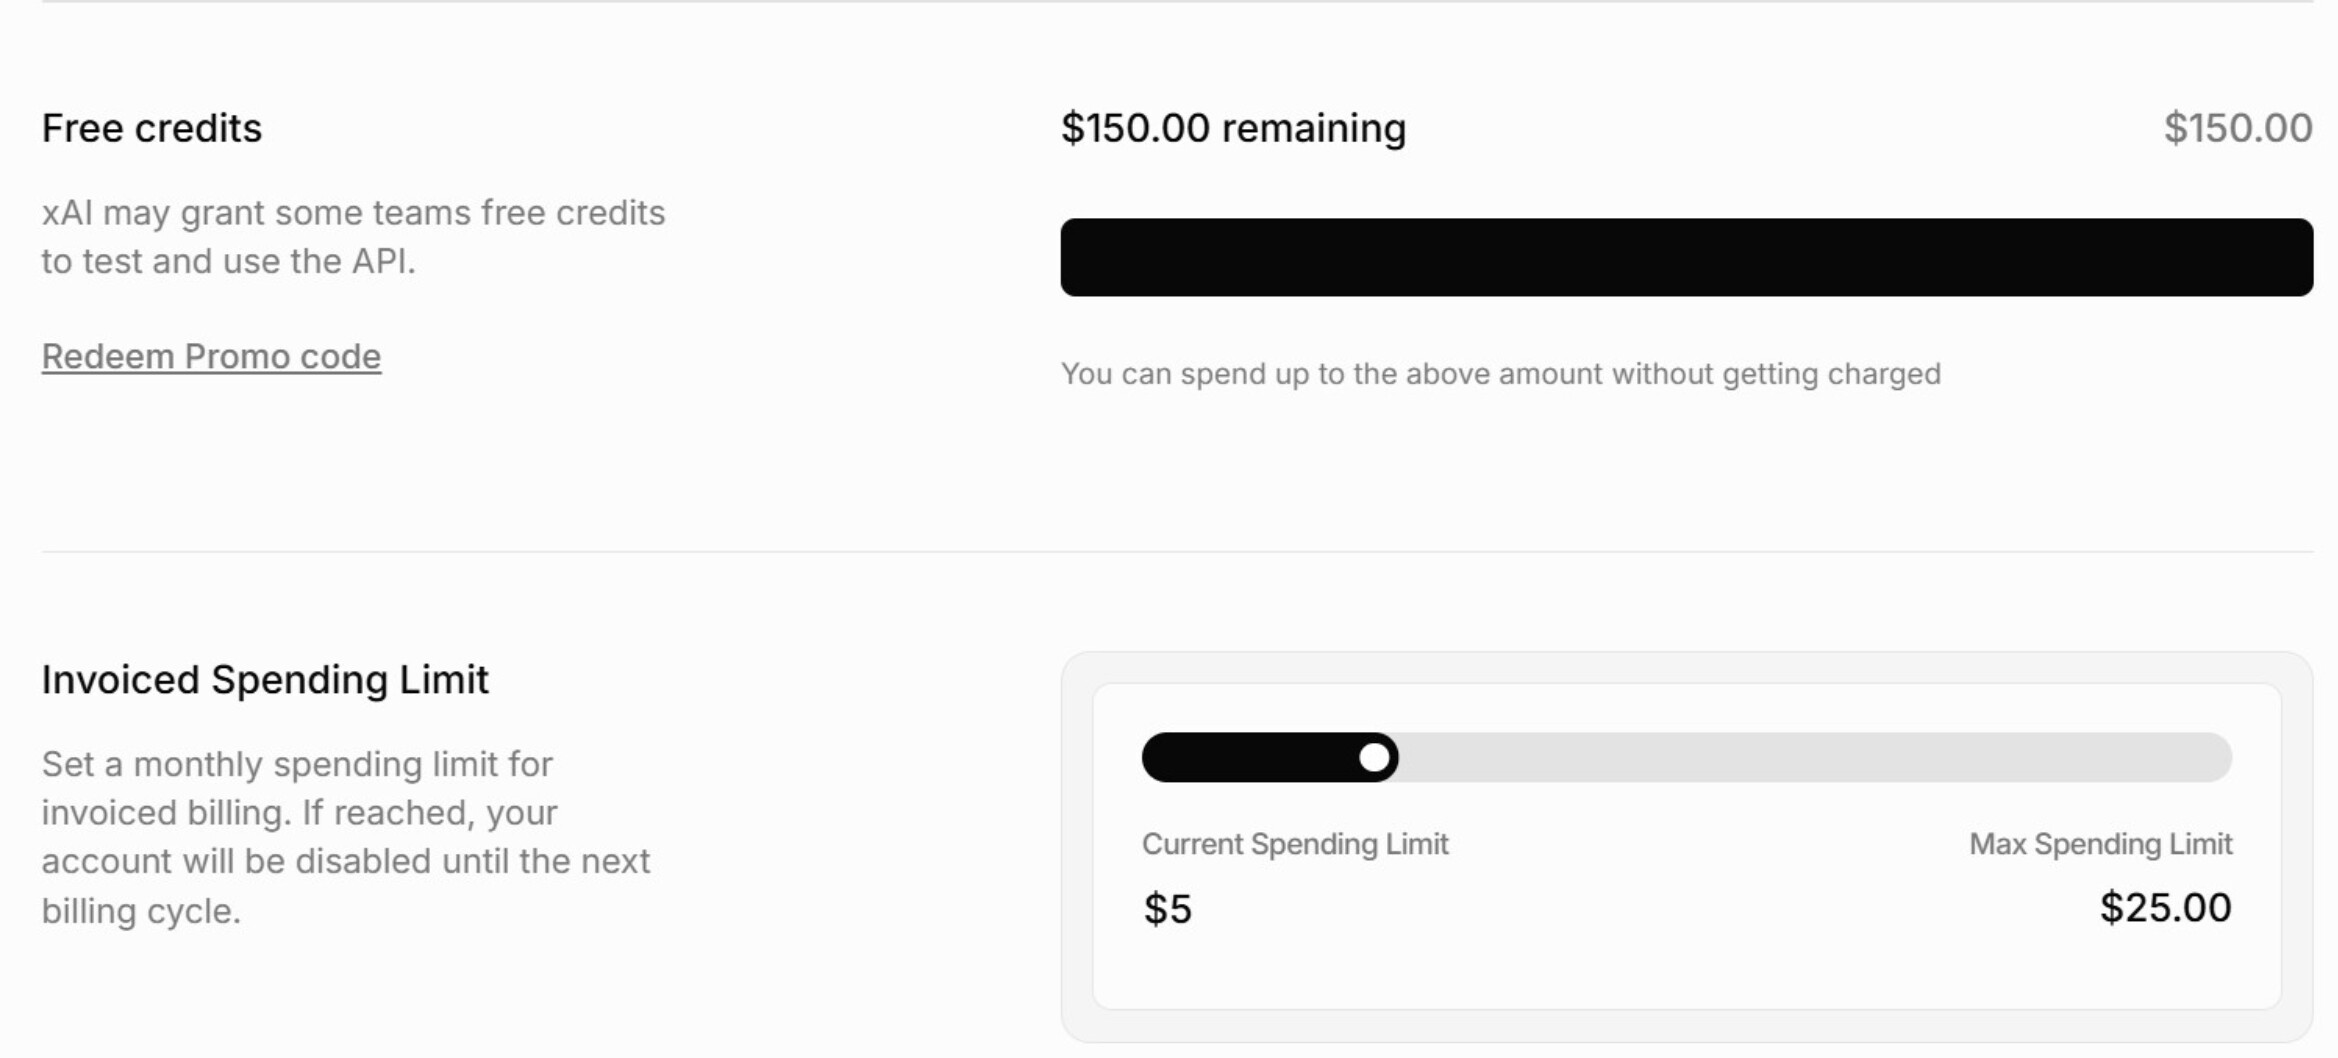Click the Max Spending Limit label
Screen dimensions: 2338x1058
coord(2100,844)
